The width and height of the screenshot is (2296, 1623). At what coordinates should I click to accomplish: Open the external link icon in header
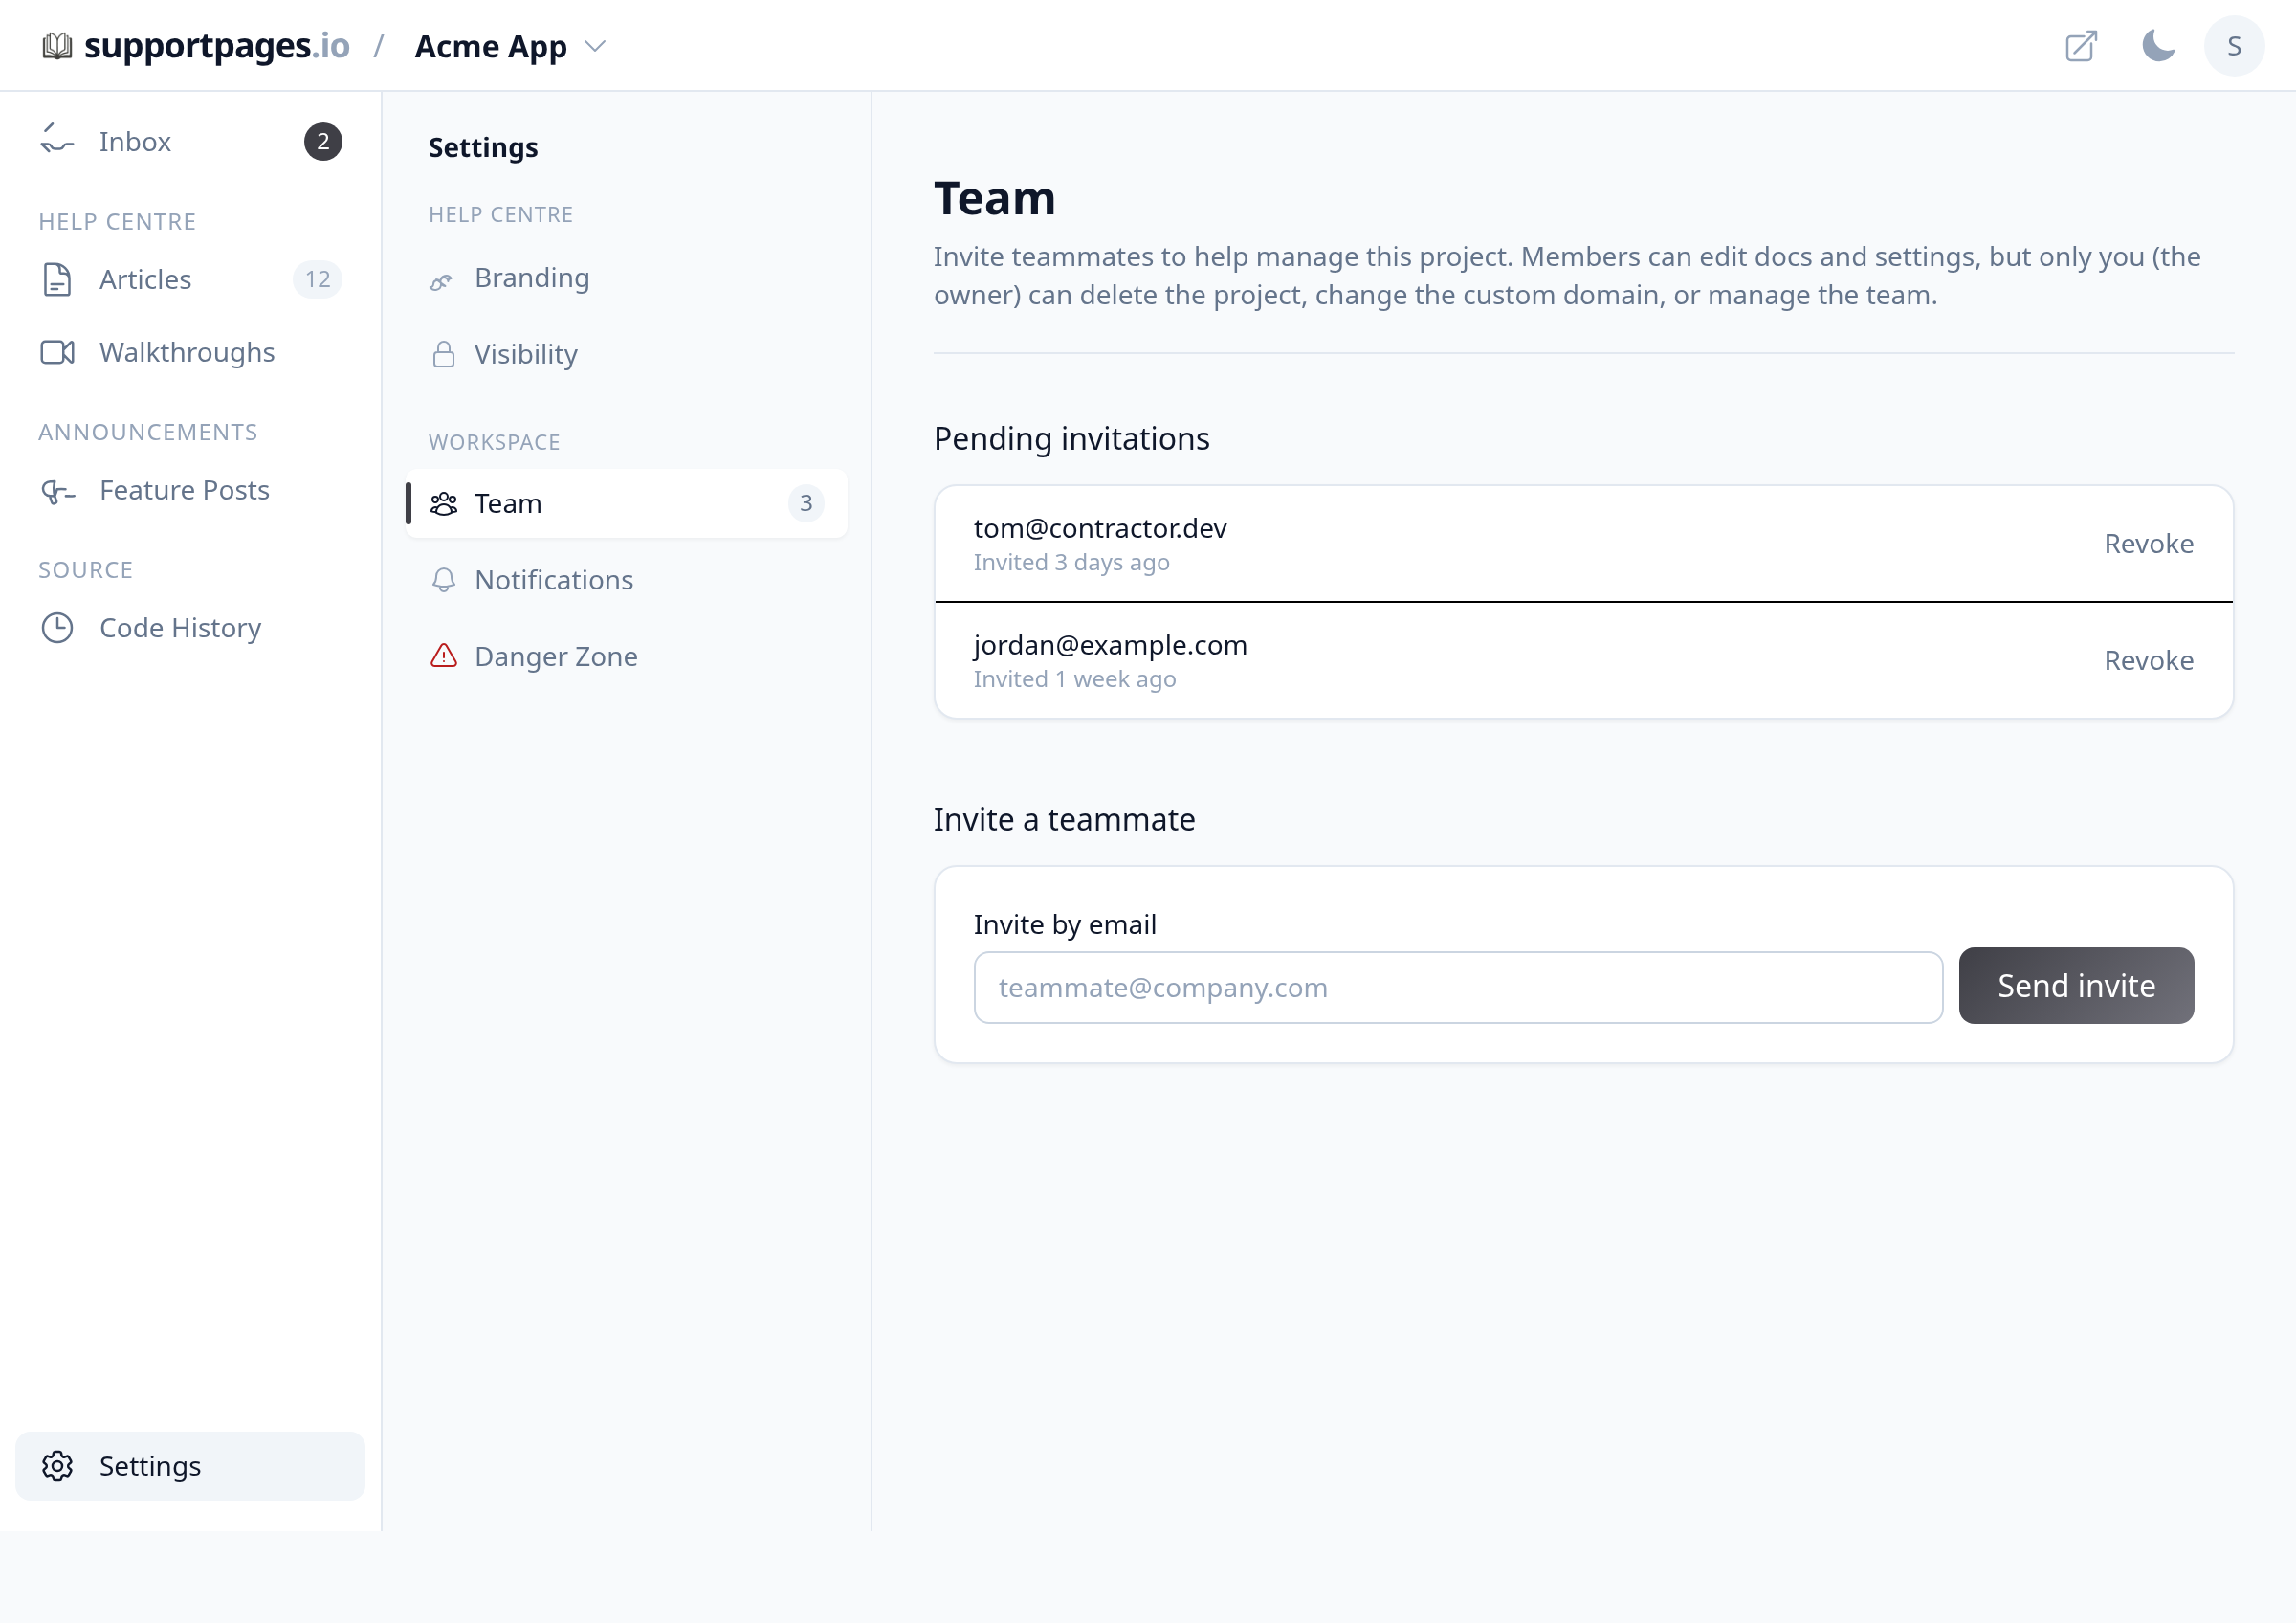click(x=2081, y=46)
